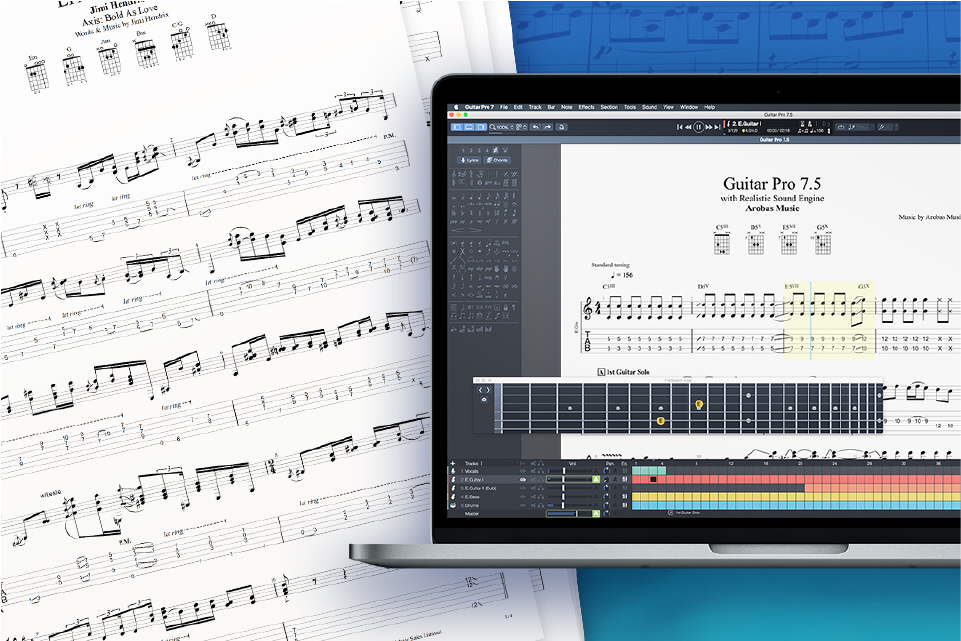Select Guitar Pro 7.5 document tab
Image resolution: width=961 pixels, height=641 pixels.
tap(775, 140)
